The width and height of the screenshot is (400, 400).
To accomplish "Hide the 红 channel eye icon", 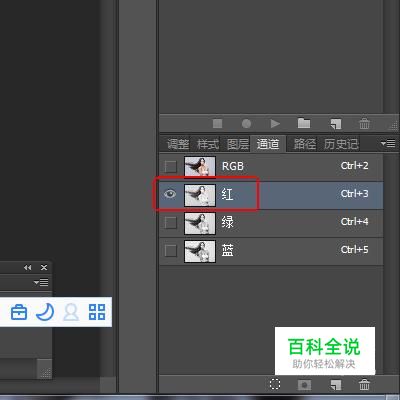I will coord(170,194).
